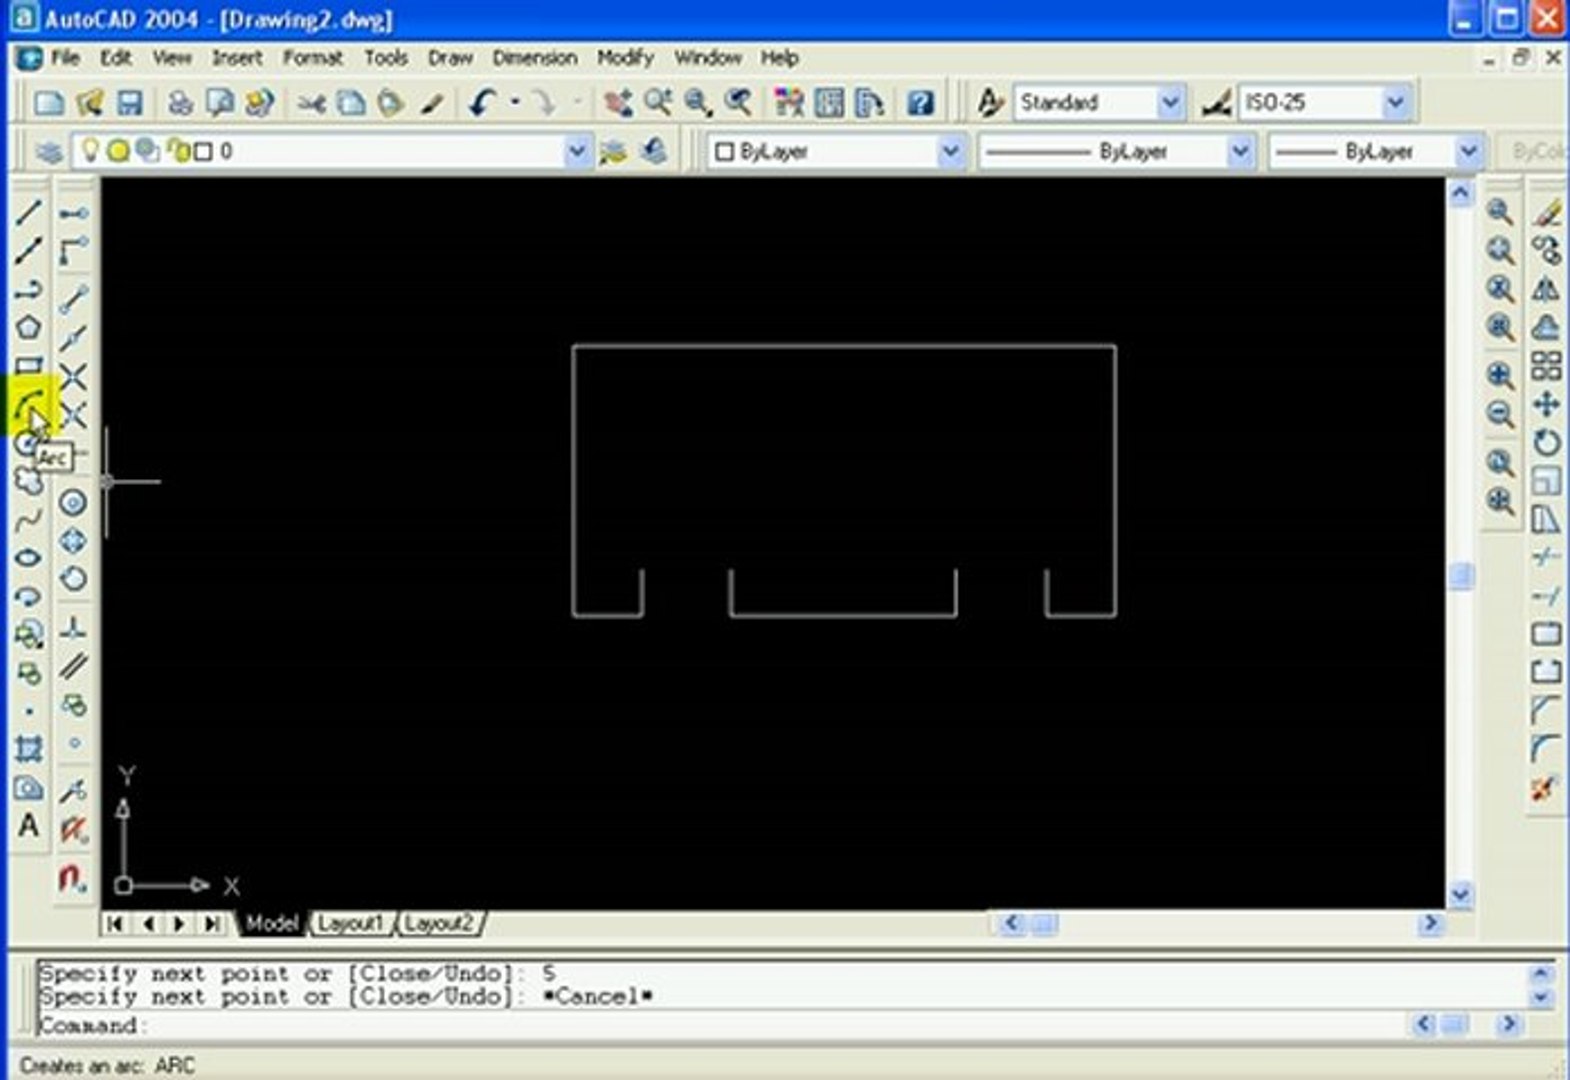Open AutoCAD Help question mark icon
The image size is (1570, 1080).
(920, 102)
